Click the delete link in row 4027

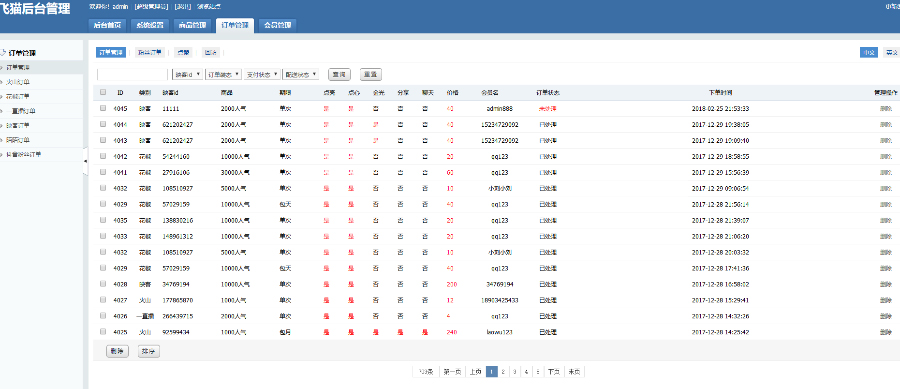point(886,299)
